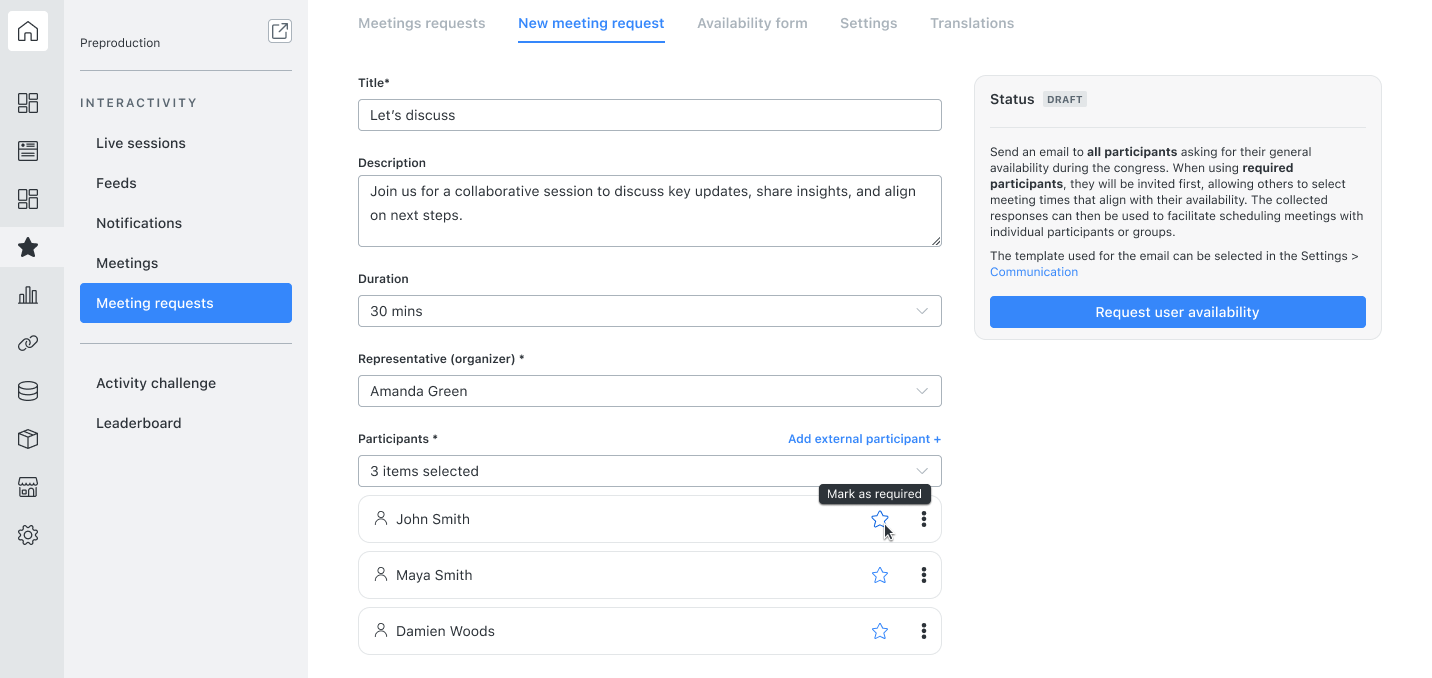Open the lower layout grid icon
The width and height of the screenshot is (1432, 678).
(28, 199)
